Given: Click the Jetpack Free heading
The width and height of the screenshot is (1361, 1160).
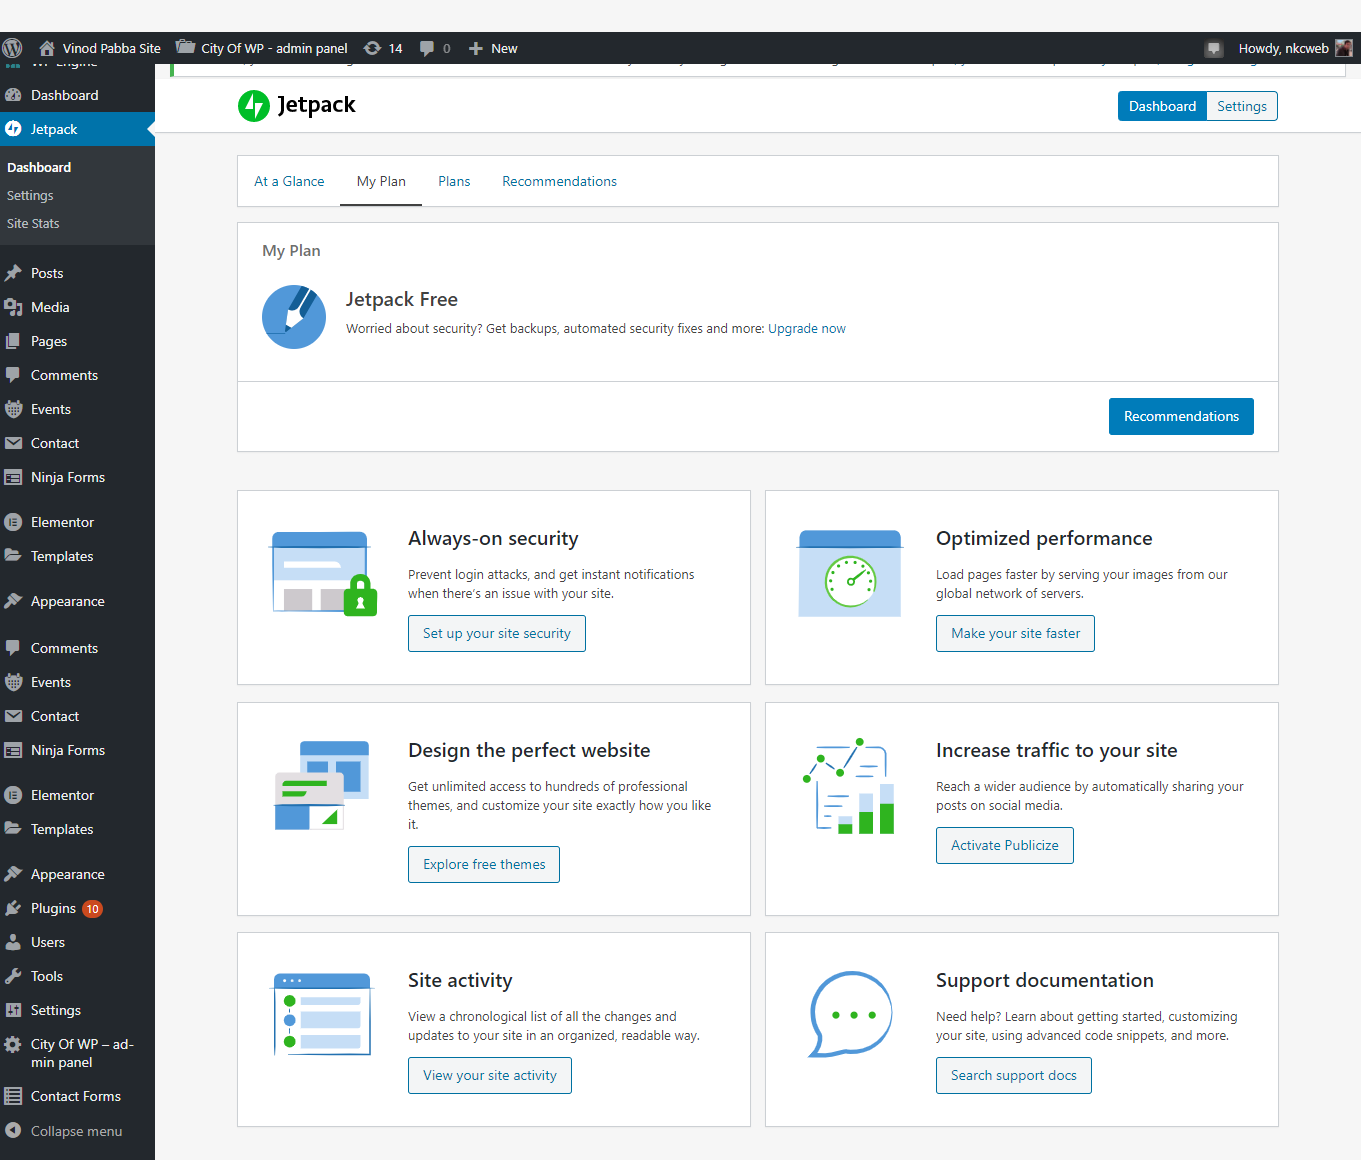Looking at the screenshot, I should click(x=402, y=299).
